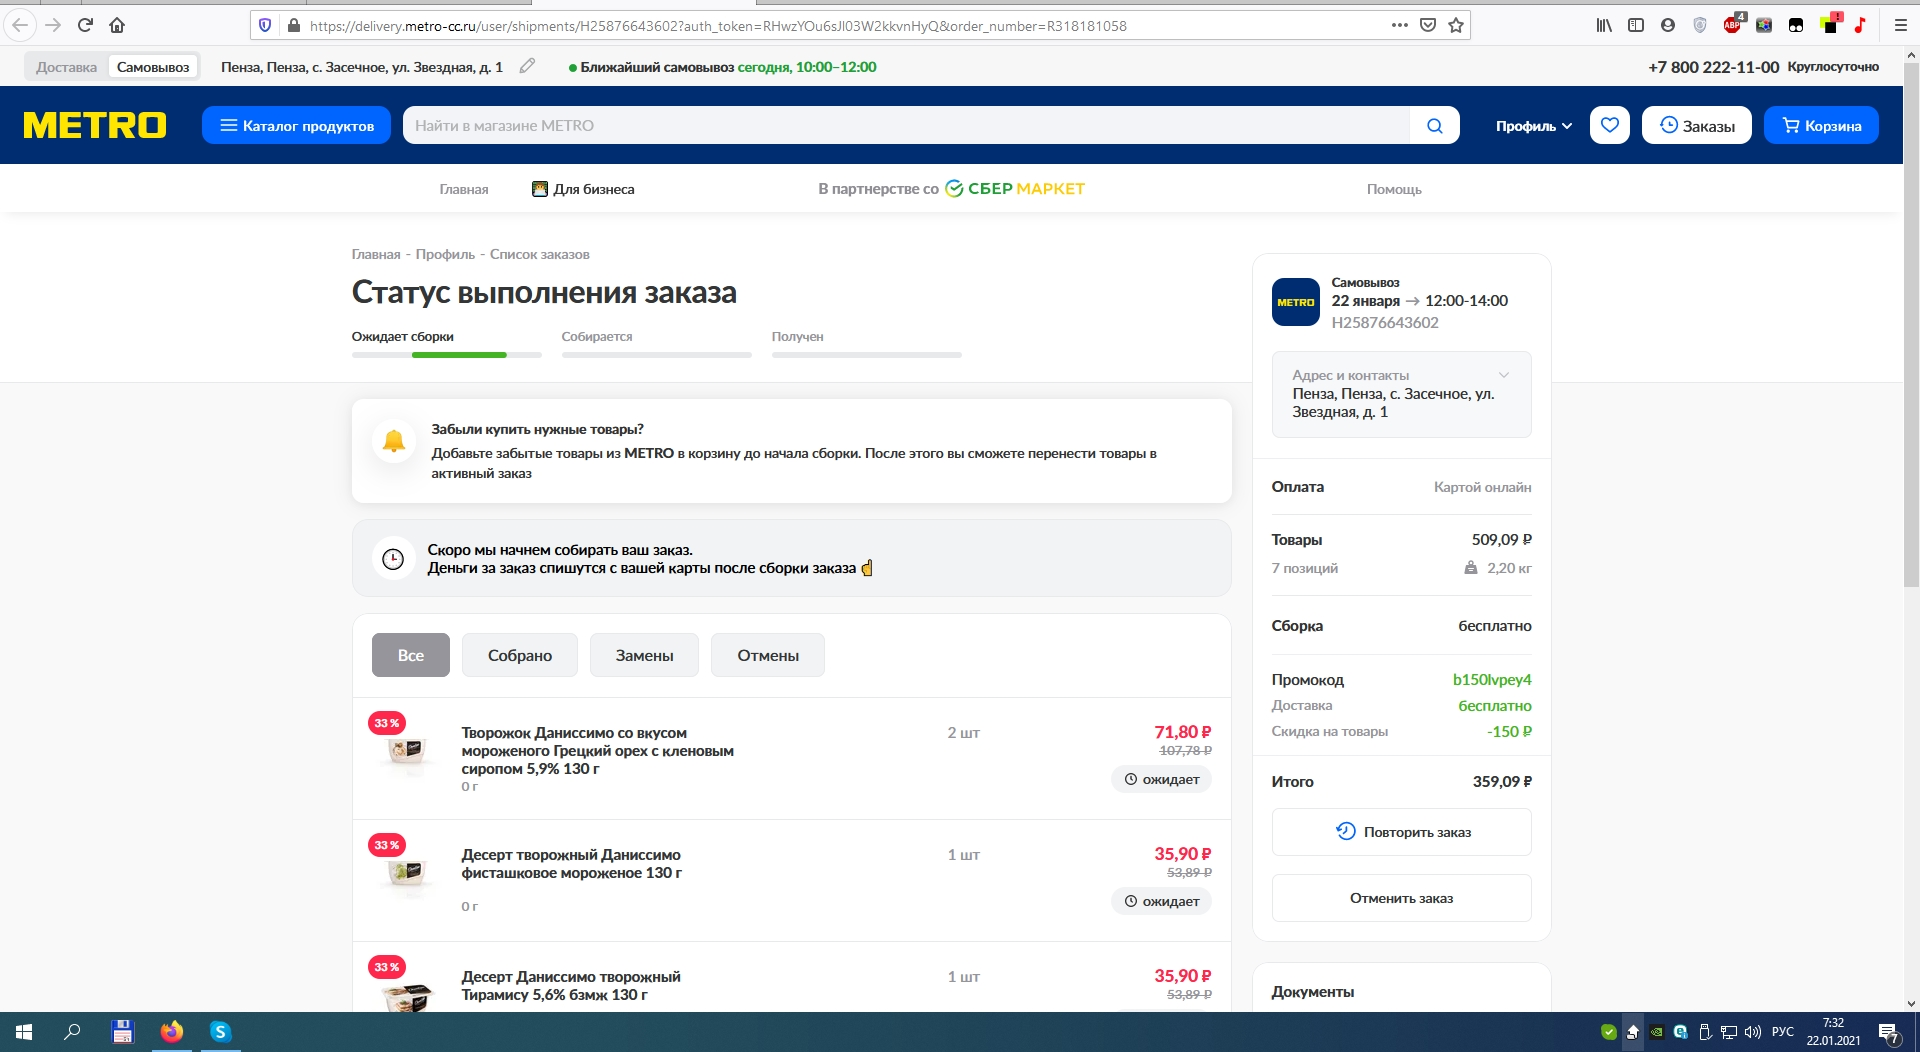Viewport: 1920px width, 1052px height.
Task: Open Заказы orders button
Action: click(1697, 125)
